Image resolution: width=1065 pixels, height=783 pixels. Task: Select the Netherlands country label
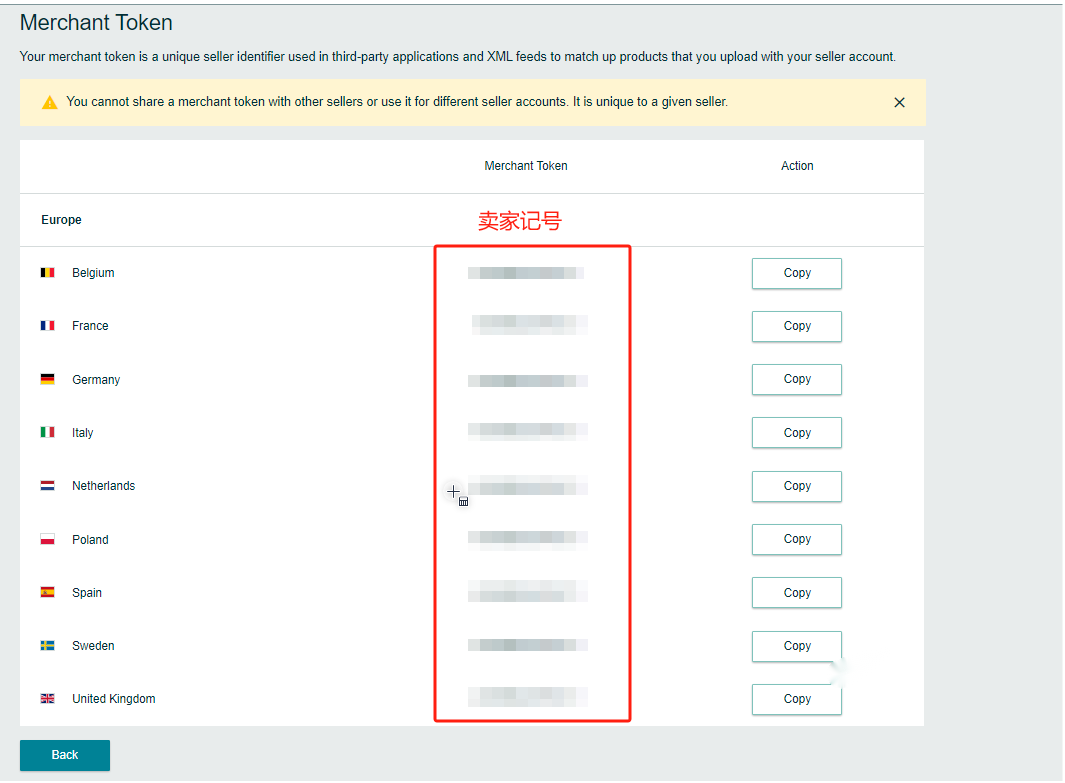[x=103, y=486]
